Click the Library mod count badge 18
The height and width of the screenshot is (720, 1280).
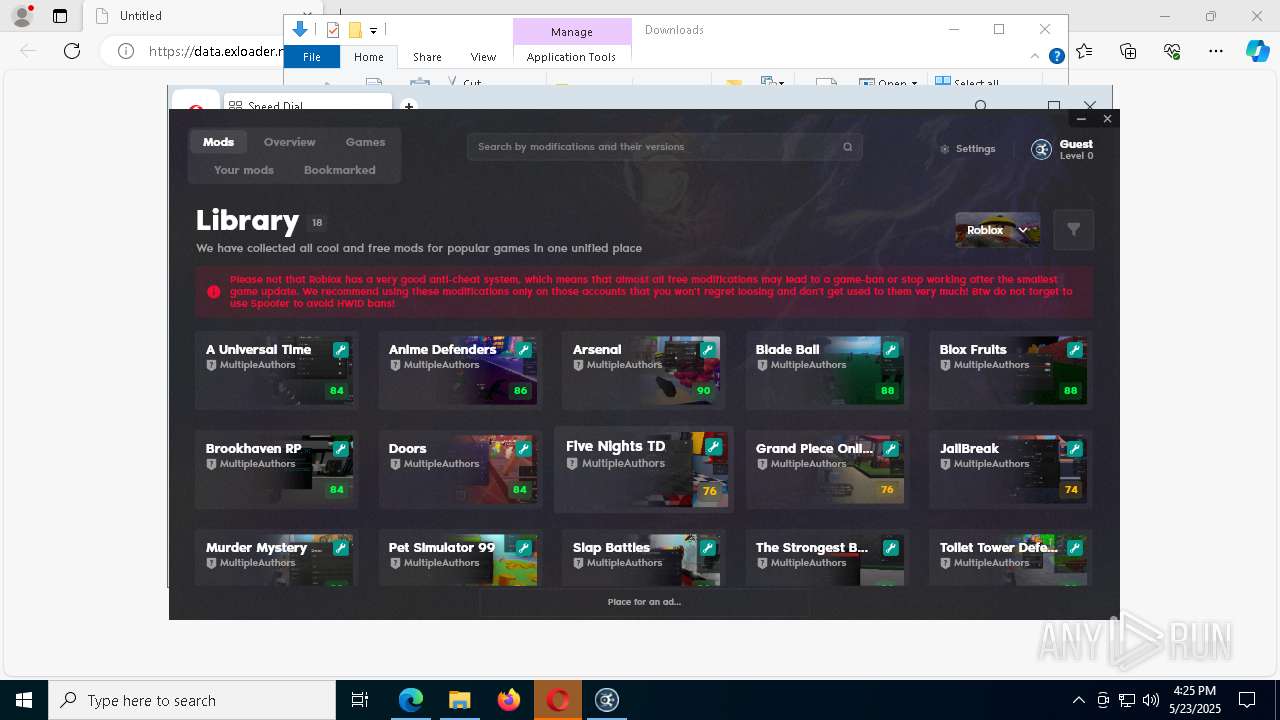pyautogui.click(x=317, y=223)
